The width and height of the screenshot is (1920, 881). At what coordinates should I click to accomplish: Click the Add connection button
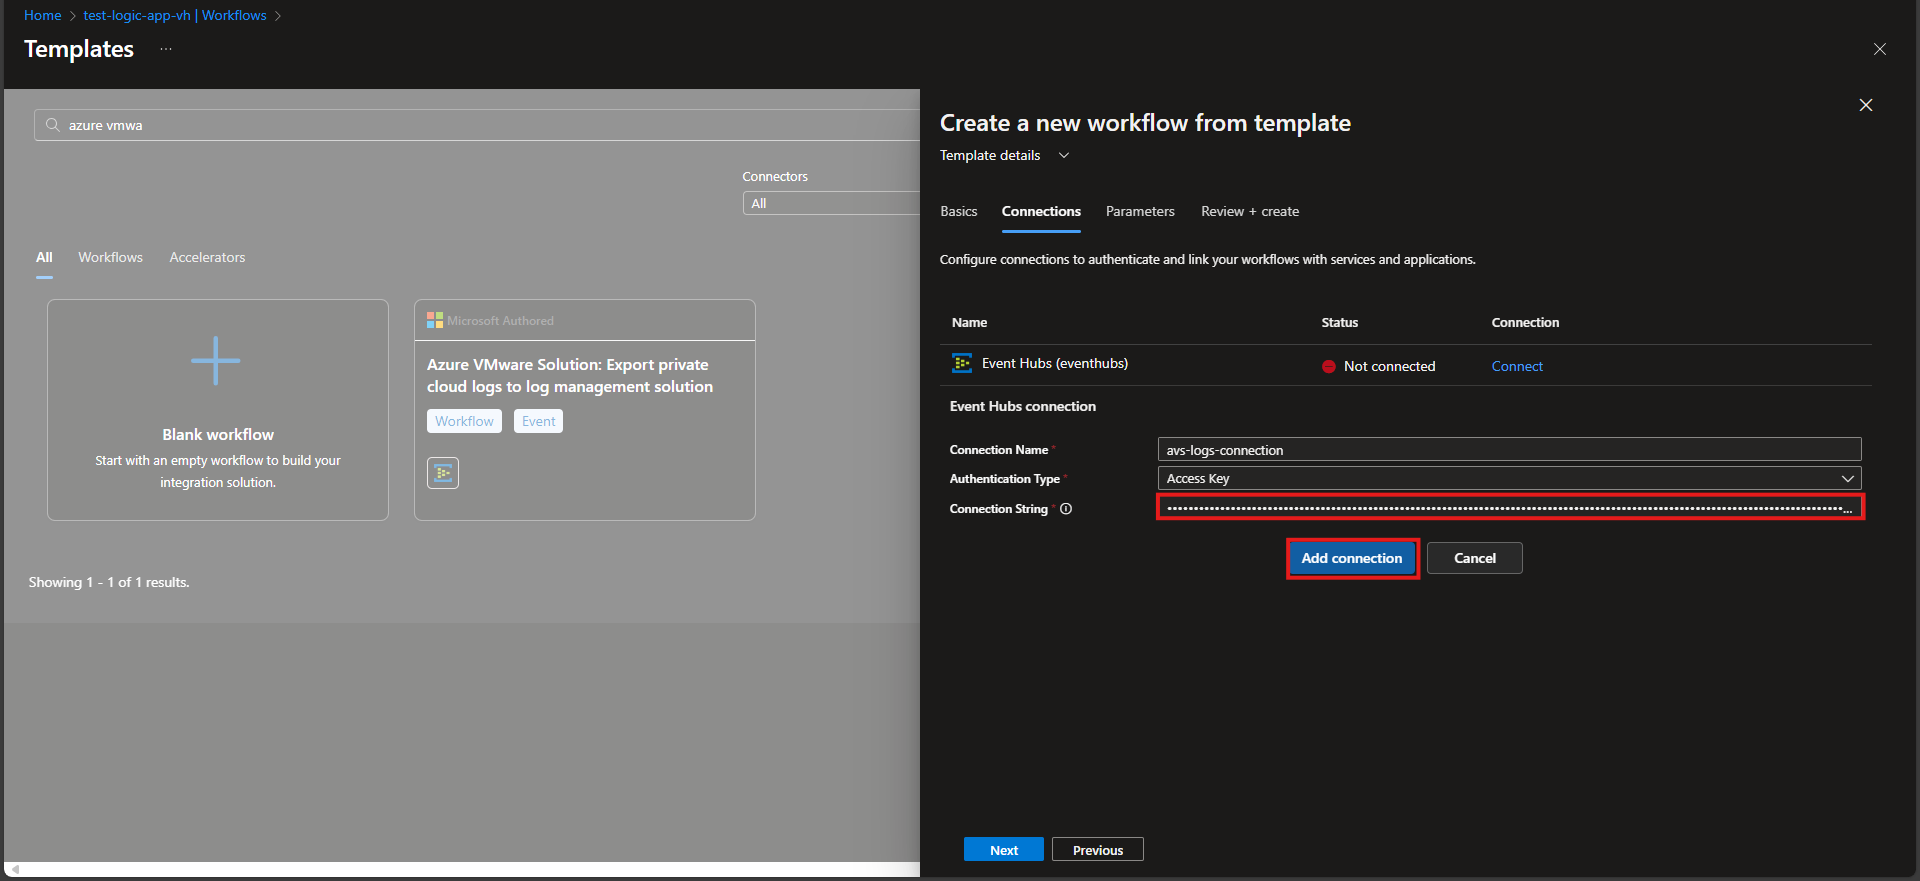tap(1351, 559)
